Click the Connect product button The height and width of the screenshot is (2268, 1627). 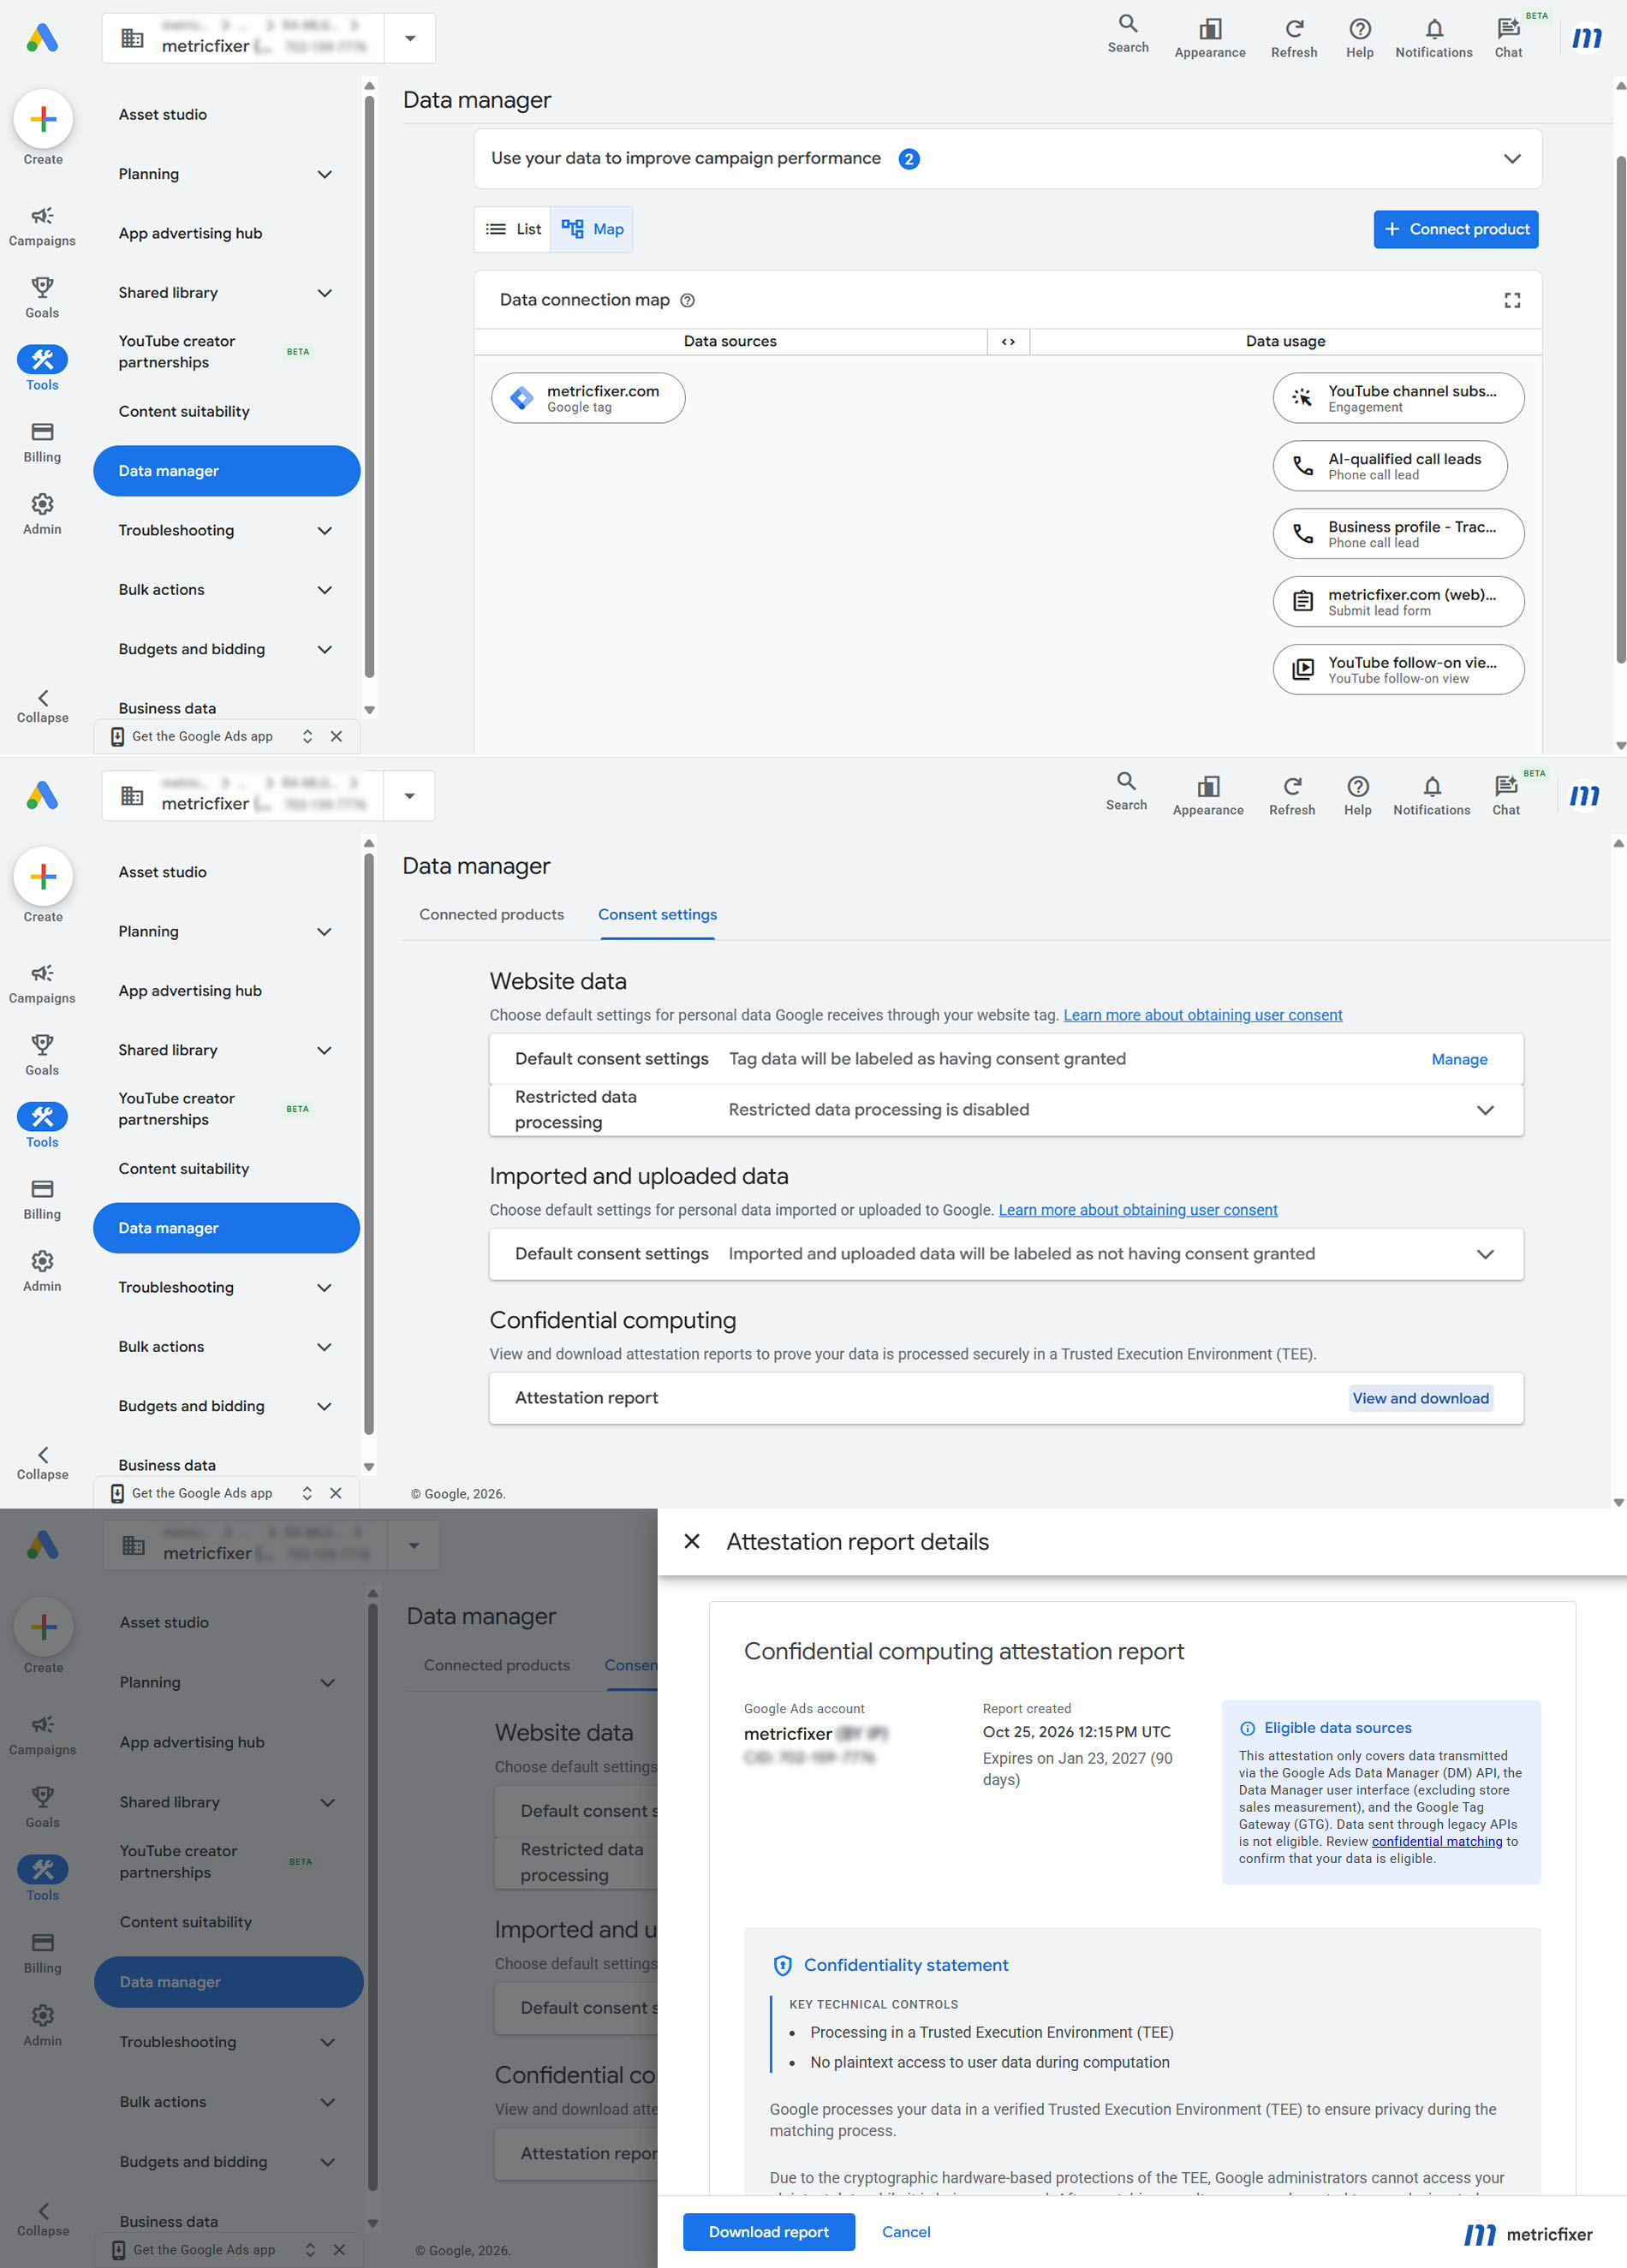pyautogui.click(x=1455, y=229)
